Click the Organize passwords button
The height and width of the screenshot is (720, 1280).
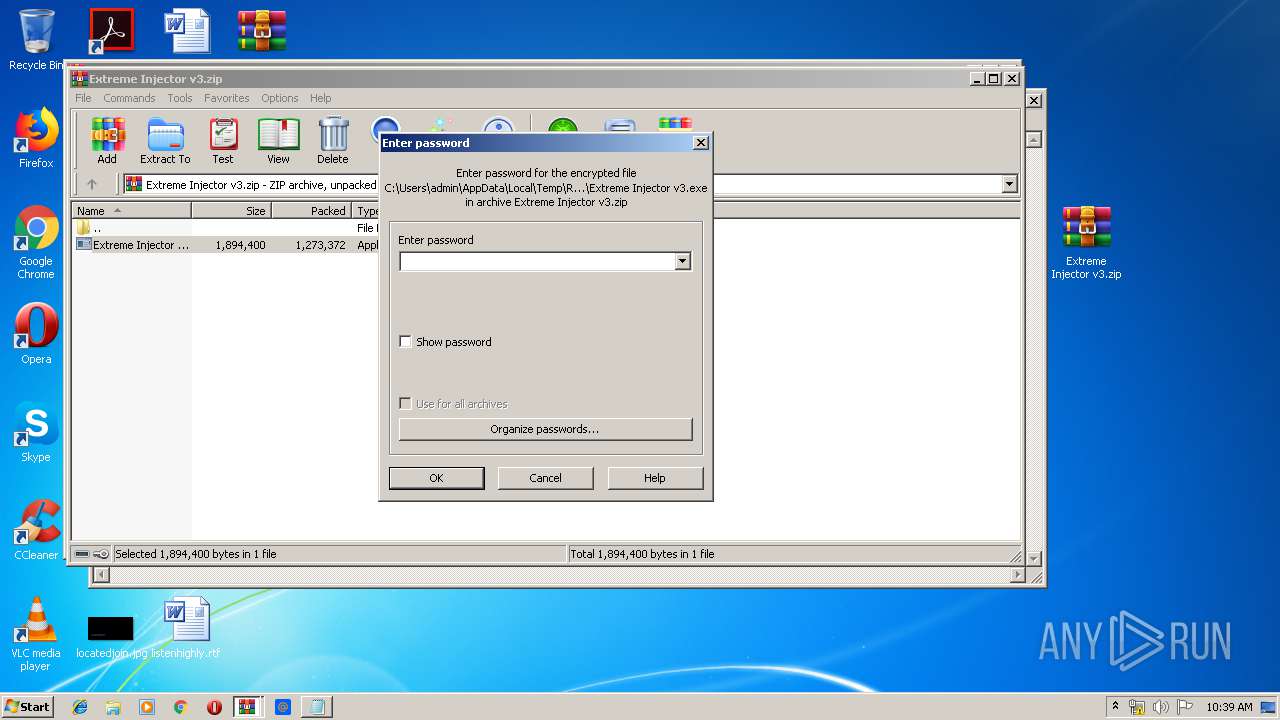(545, 429)
